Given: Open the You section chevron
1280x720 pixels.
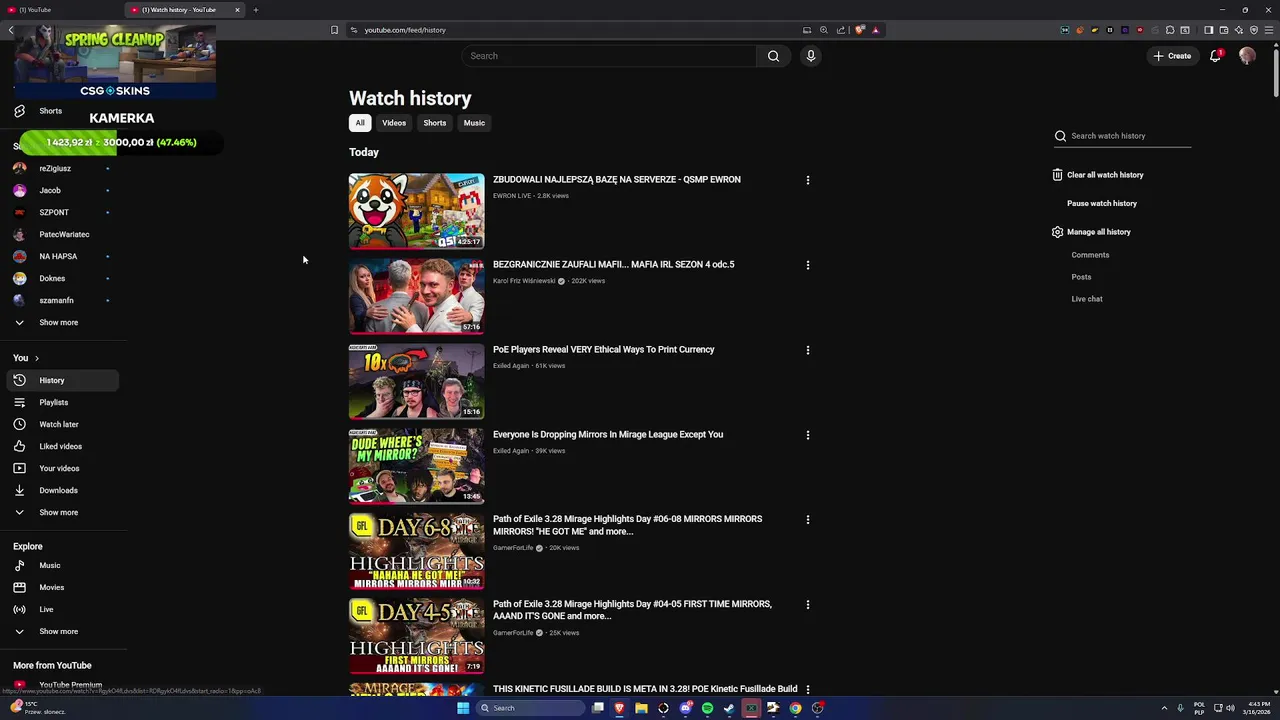Looking at the screenshot, I should 37,358.
